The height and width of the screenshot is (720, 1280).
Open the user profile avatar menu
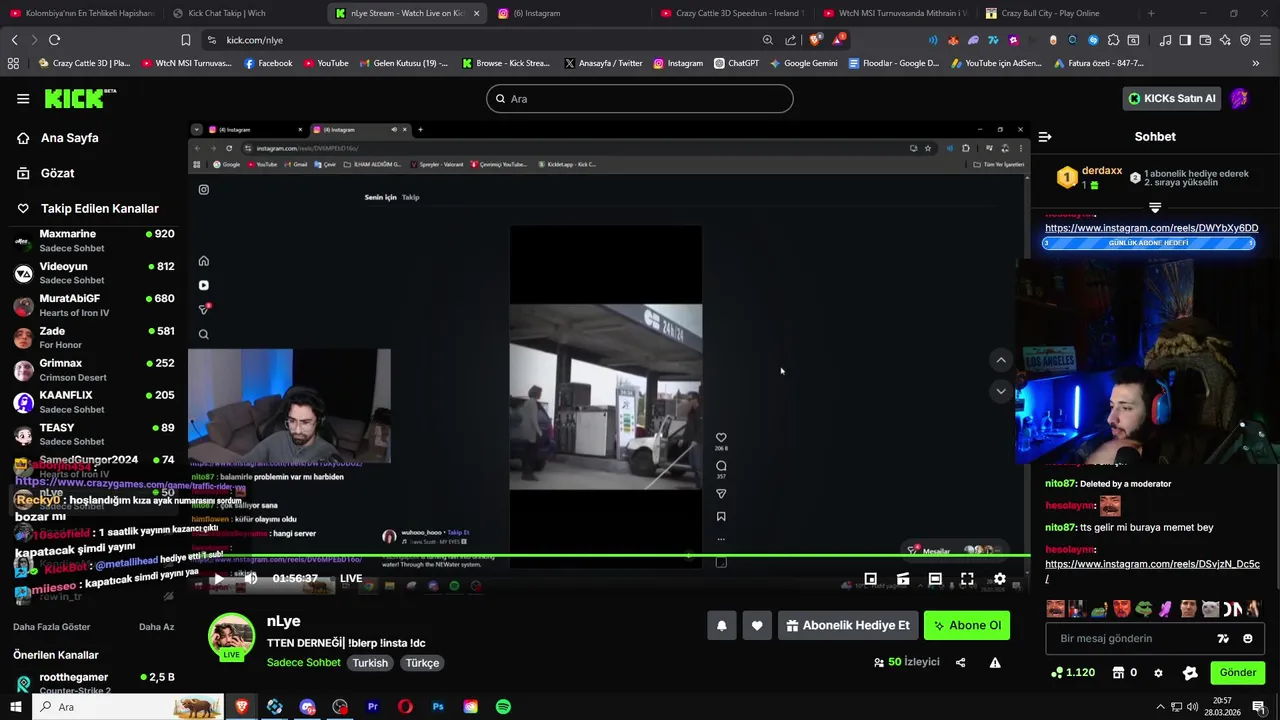tap(1240, 98)
